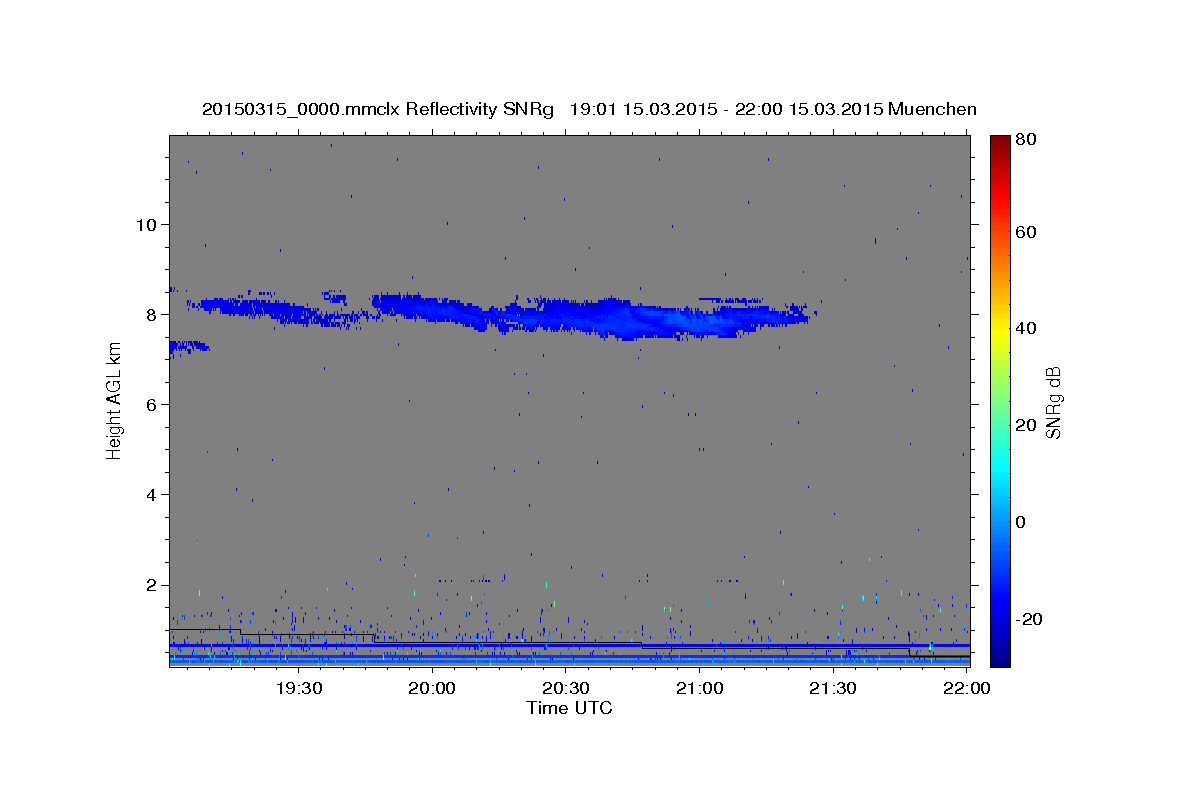Click the plot title text starting '20150315_0000.mmclx'
1200x800 pixels.
589,109
